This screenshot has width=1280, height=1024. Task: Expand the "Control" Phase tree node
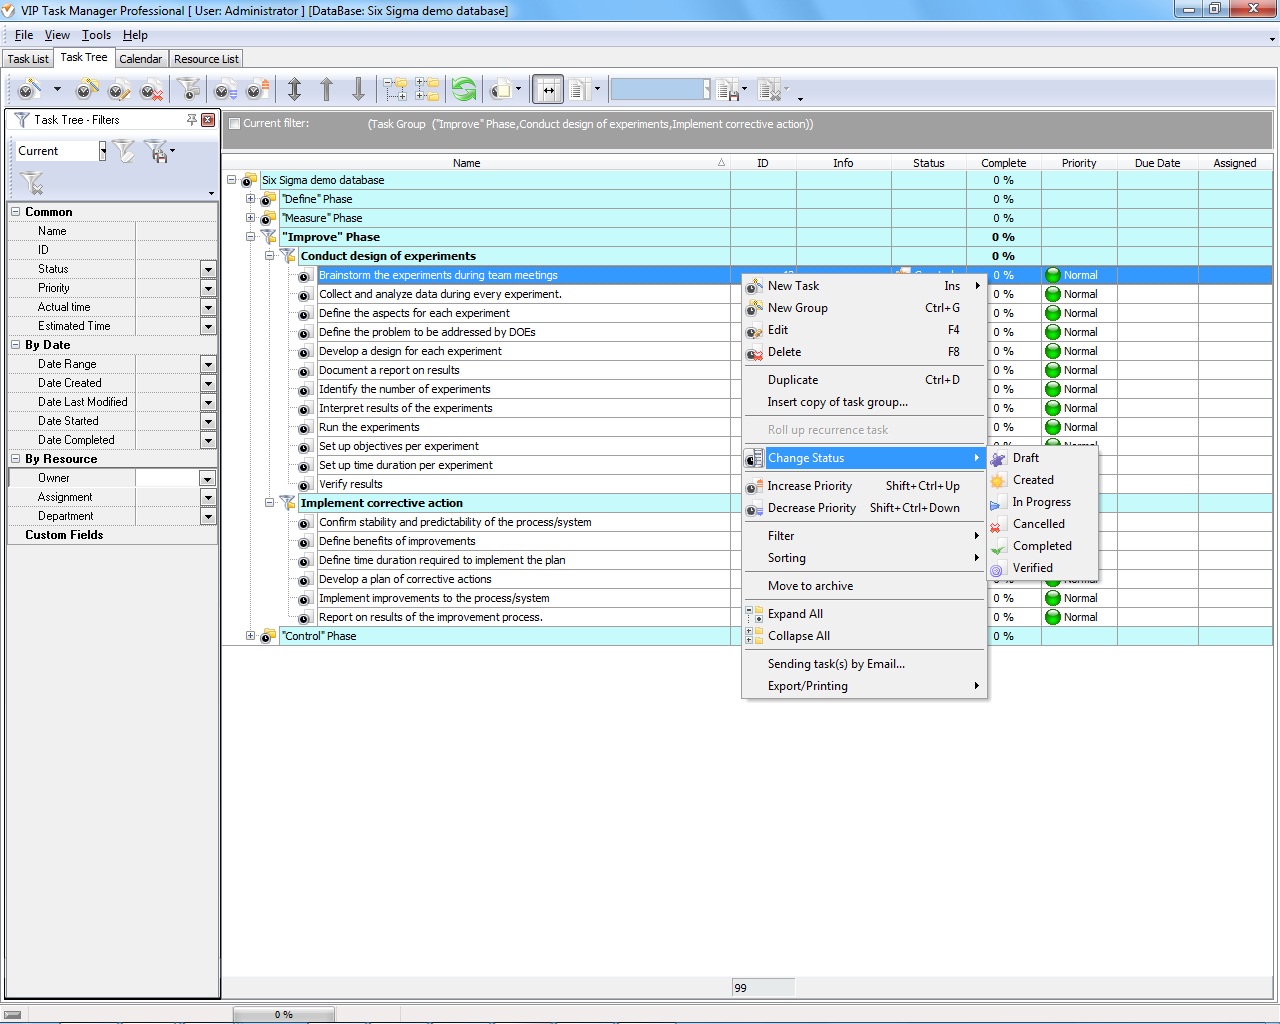click(251, 636)
